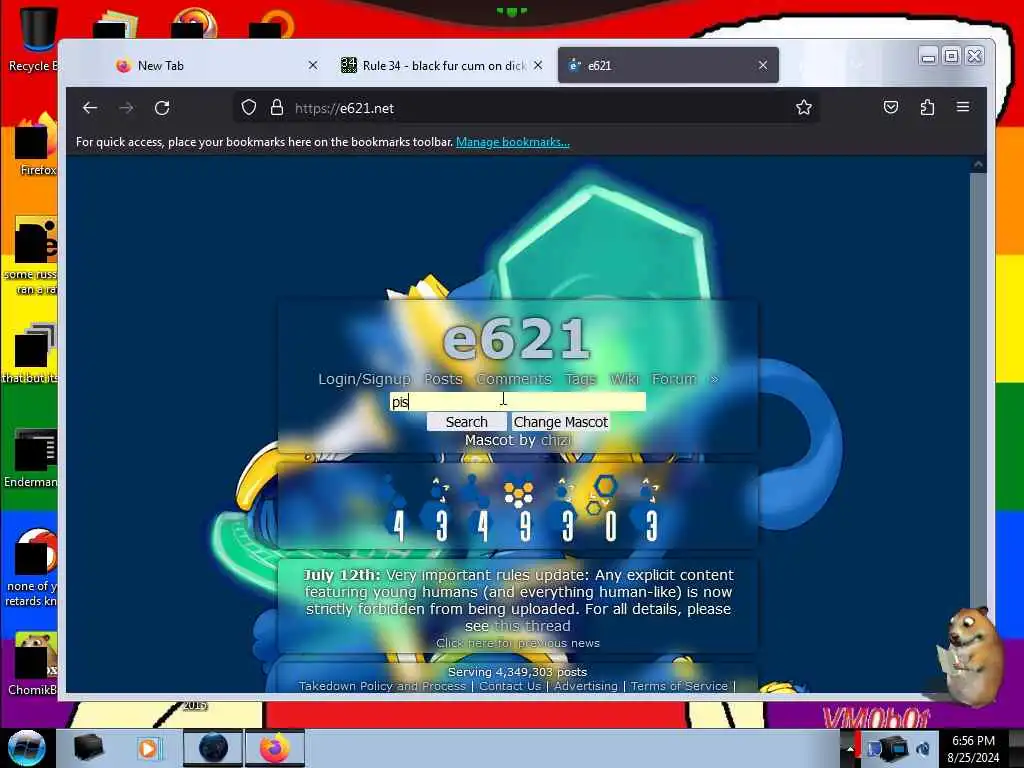Close the New Tab tab
Screen dimensions: 1024x768
(x=313, y=65)
